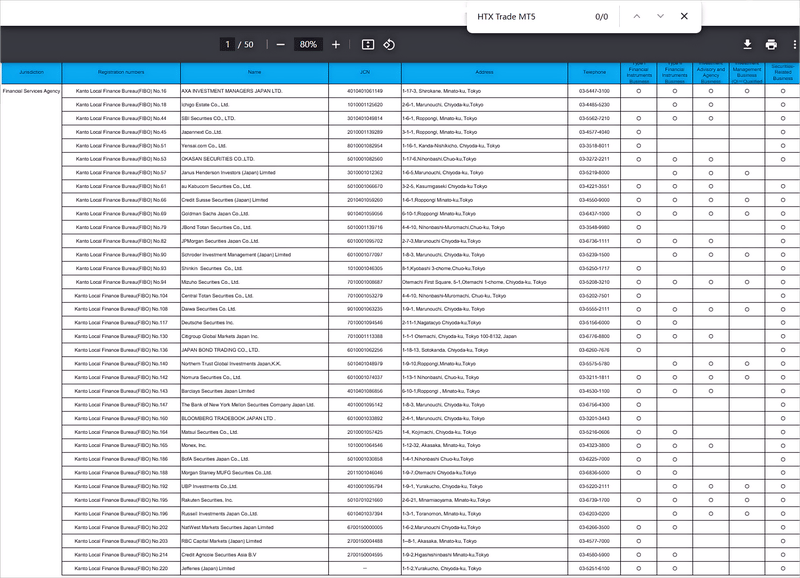
Task: Select Barclays Securities Japan Limited name
Action: pos(218,391)
